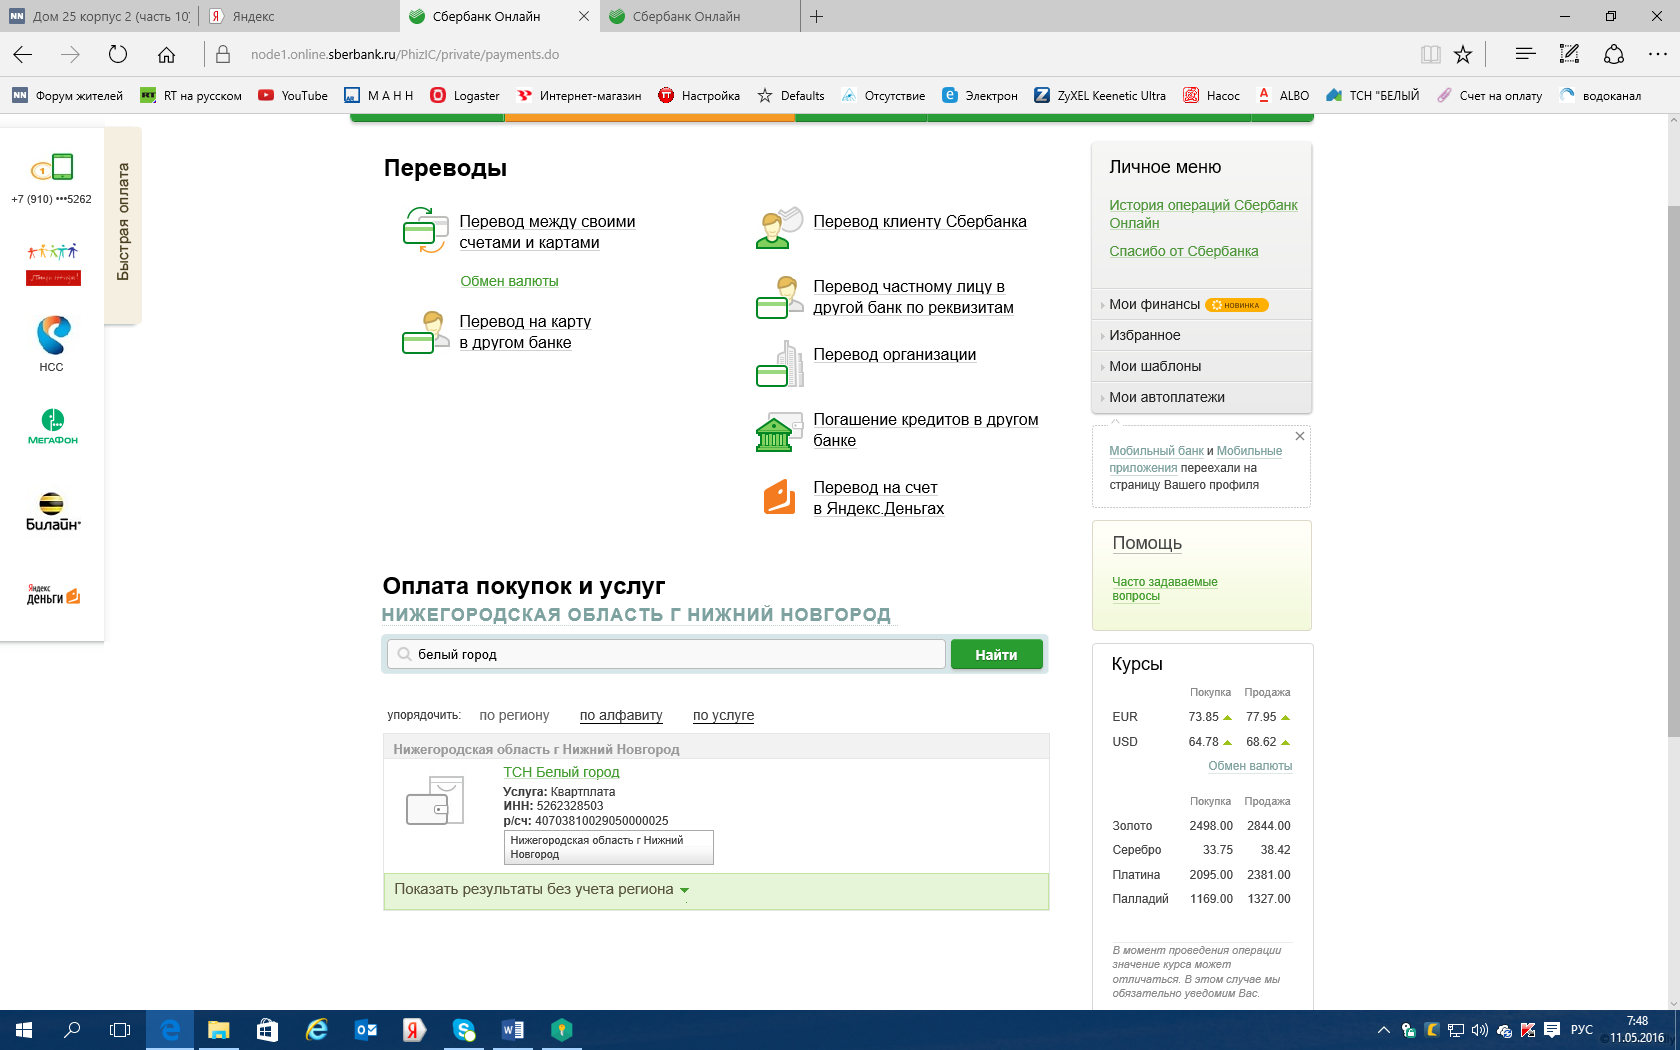Click the bank building icon for loan repayment
Image resolution: width=1680 pixels, height=1050 pixels.
tap(778, 432)
